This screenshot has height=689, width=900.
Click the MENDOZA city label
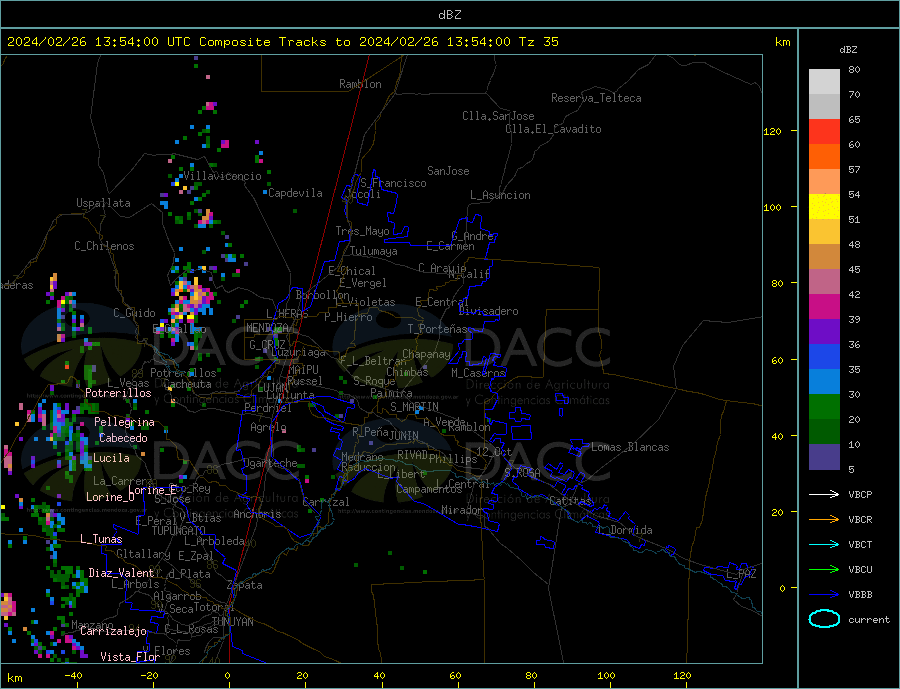pyautogui.click(x=267, y=328)
